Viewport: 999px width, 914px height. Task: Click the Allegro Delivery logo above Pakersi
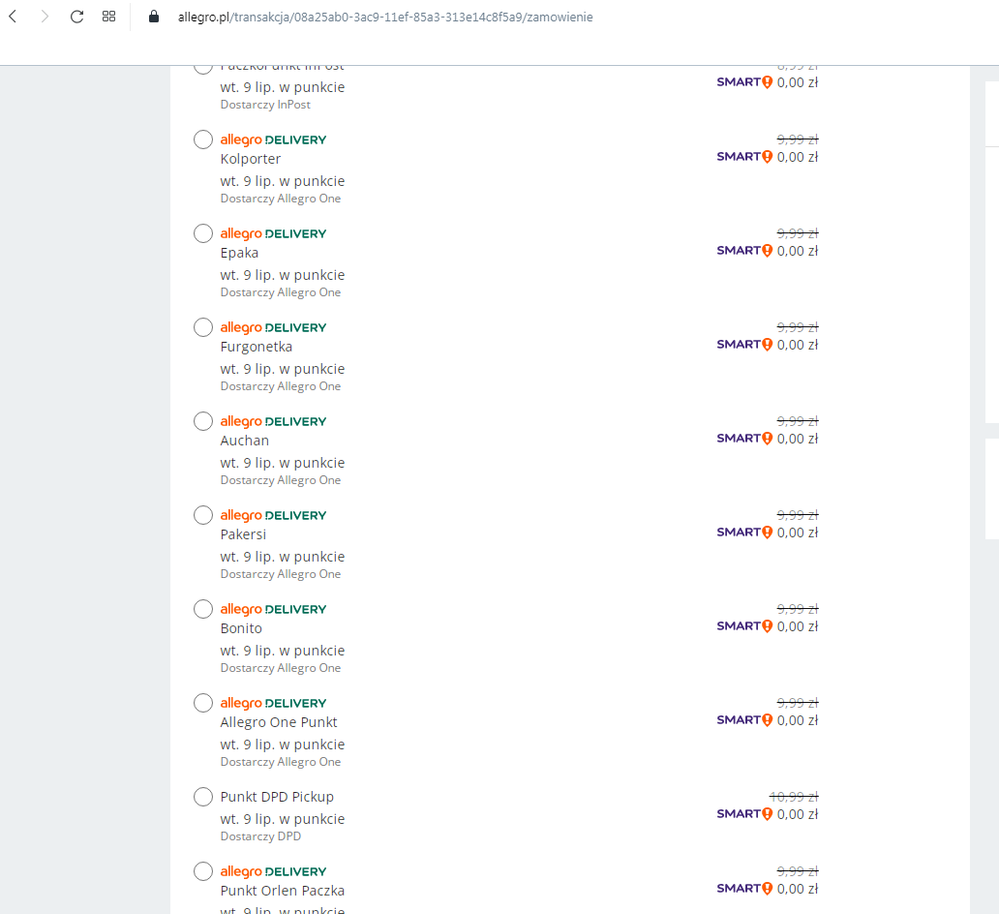coord(273,515)
